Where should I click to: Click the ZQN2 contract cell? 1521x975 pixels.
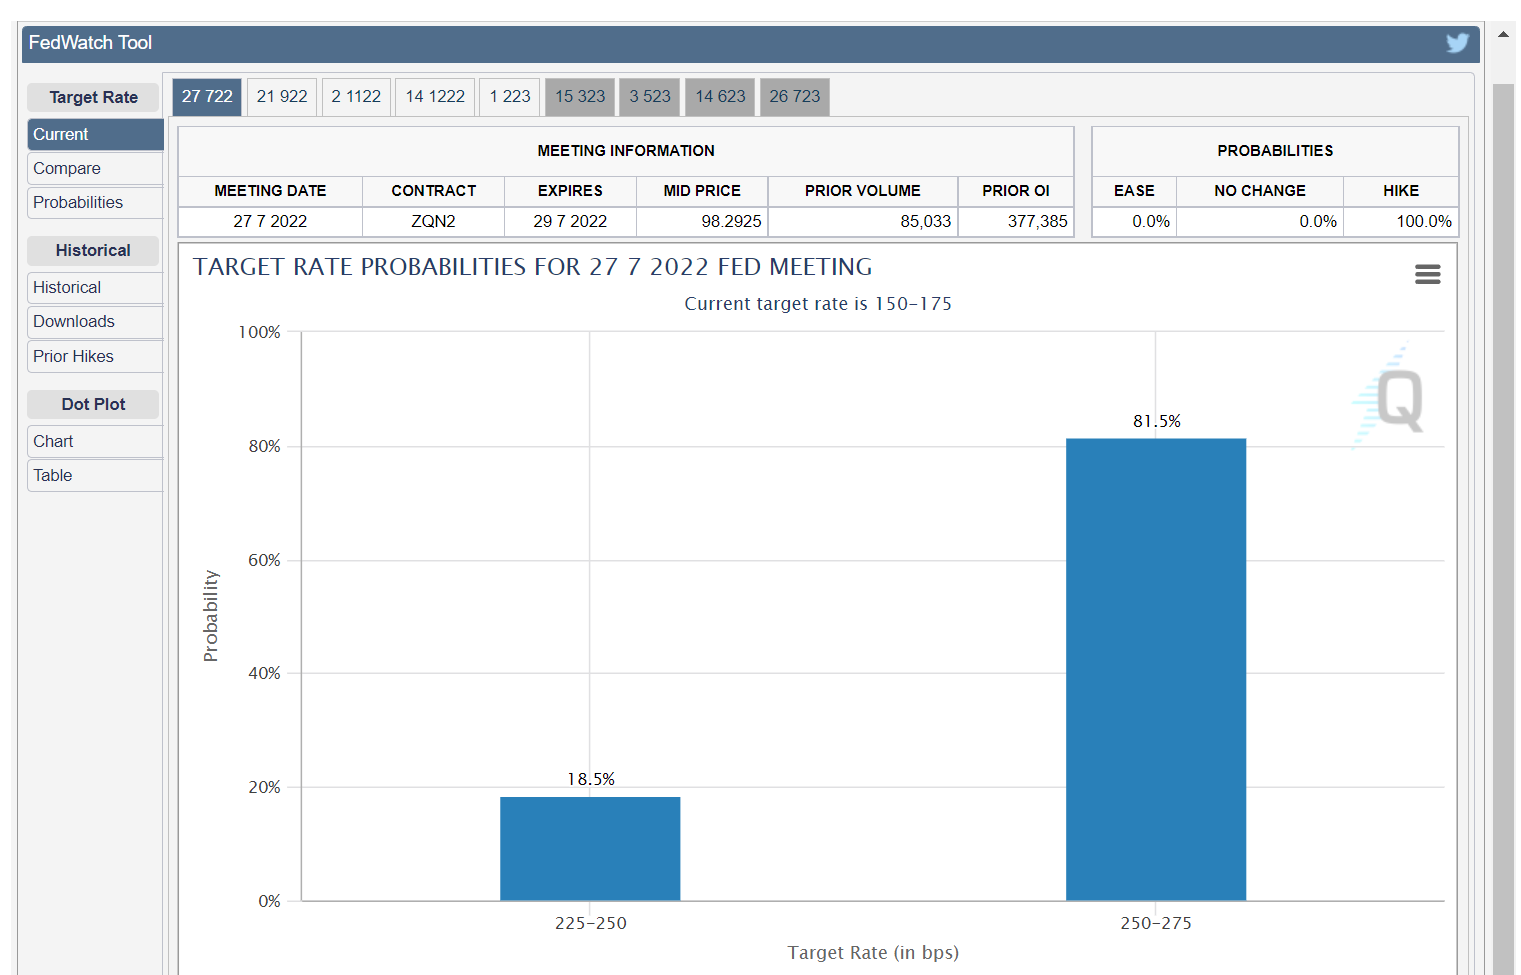pos(433,221)
